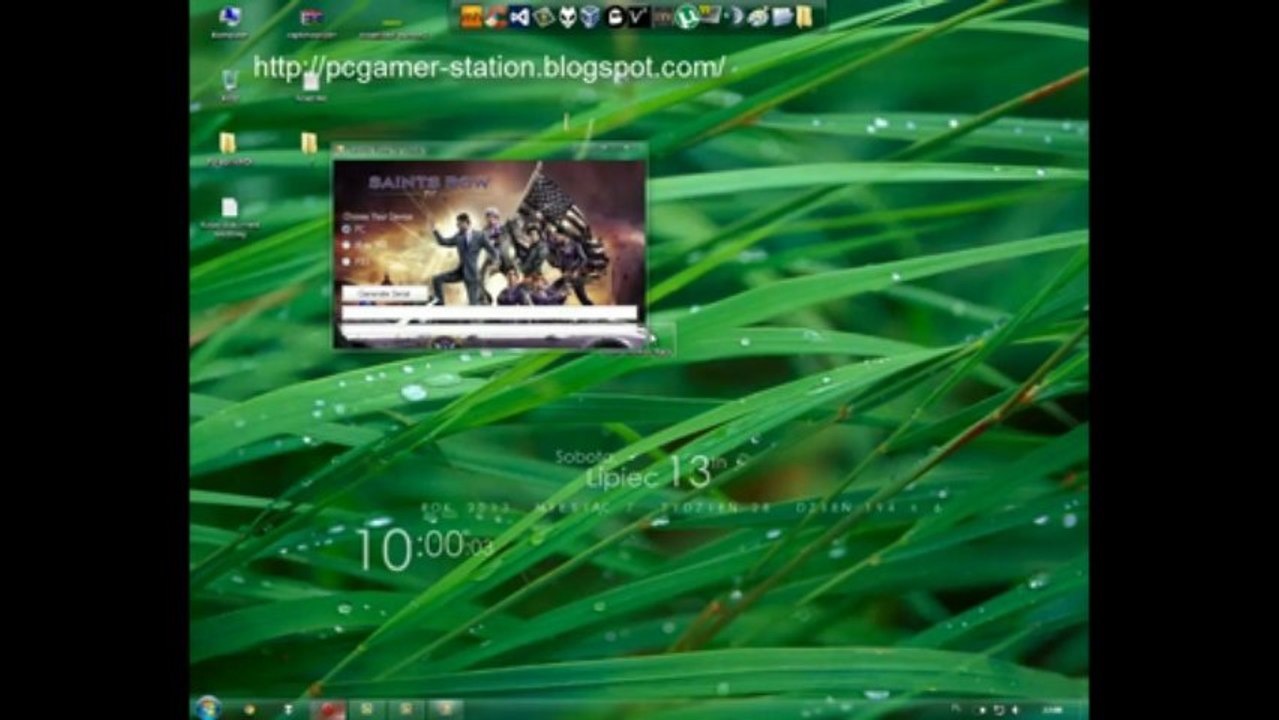Open the Windows Start orb
1279x720 pixels.
(208, 708)
